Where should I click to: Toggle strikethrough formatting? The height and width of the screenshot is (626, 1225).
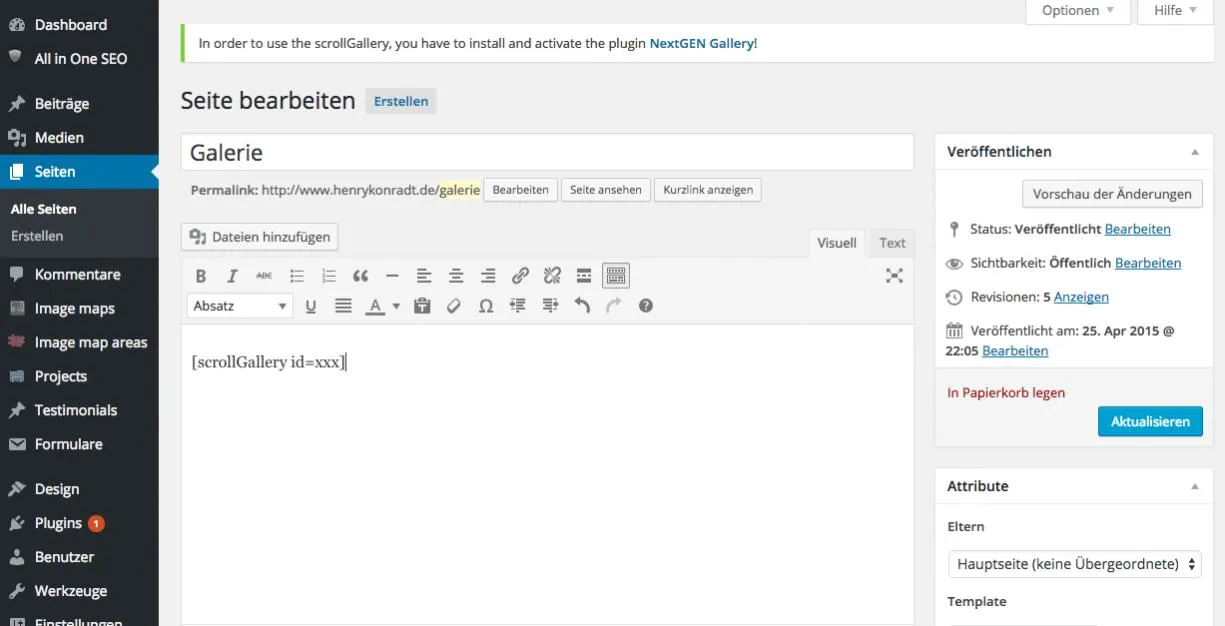264,276
